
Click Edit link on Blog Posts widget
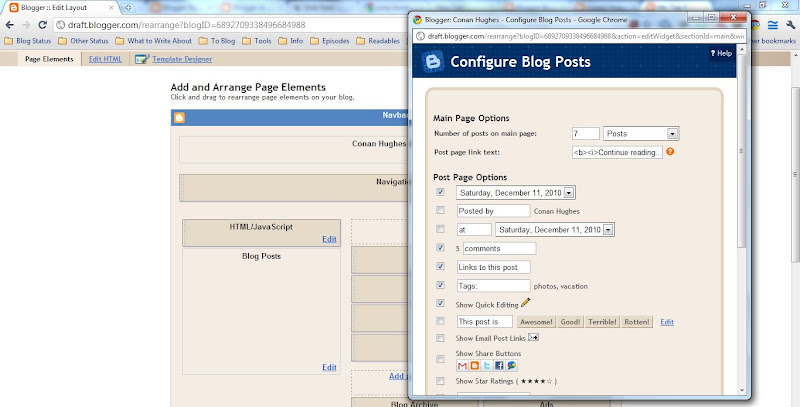point(329,367)
